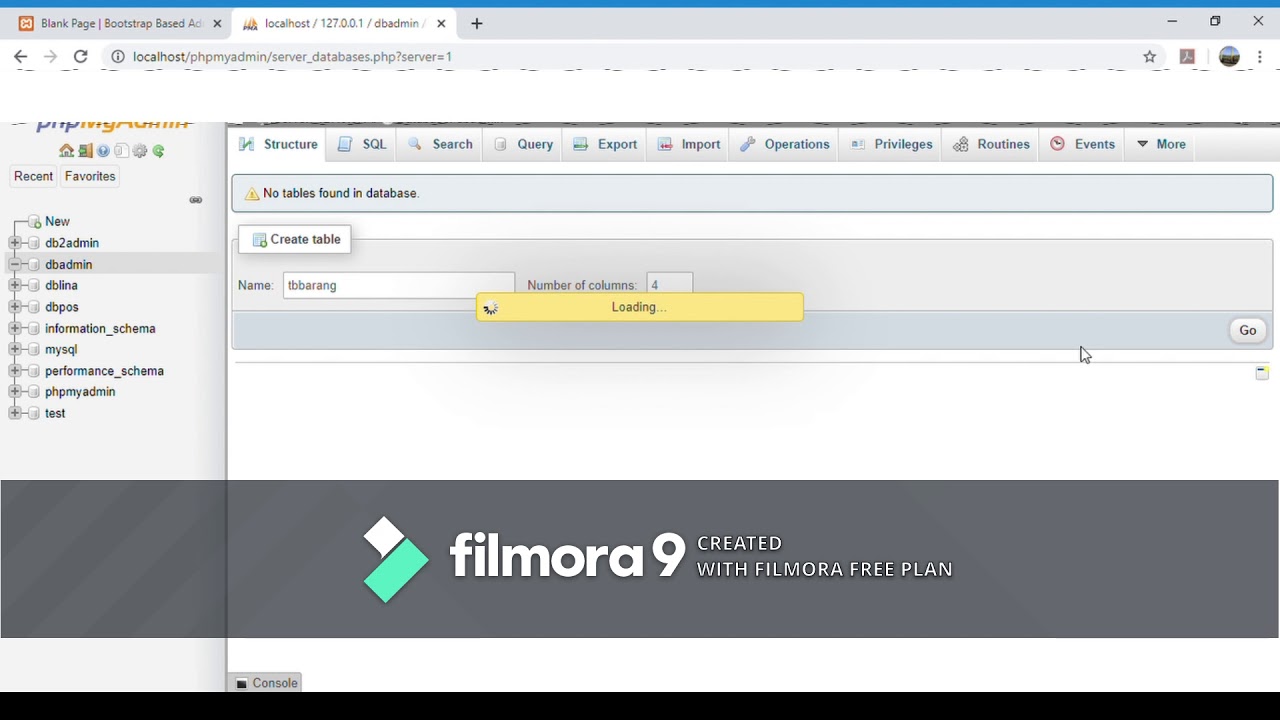Click the Number of columns field
This screenshot has width=1280, height=720.
click(x=669, y=286)
